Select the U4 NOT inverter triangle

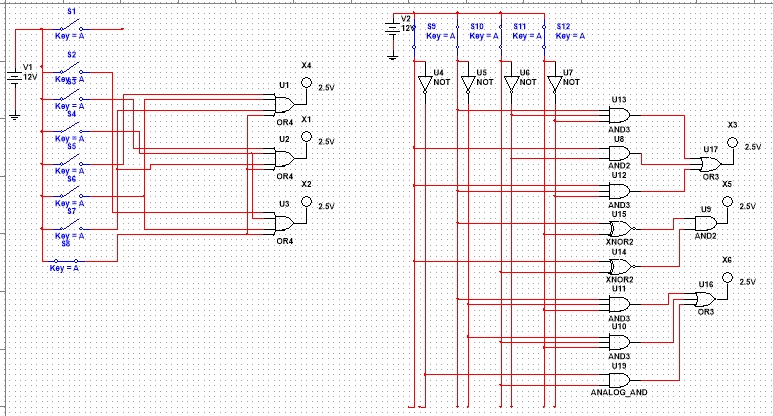[x=425, y=84]
